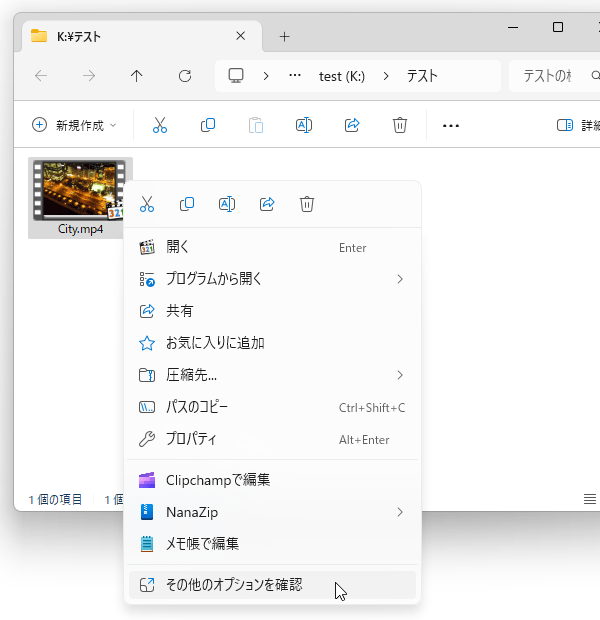Select the City.mp4 video thumbnail

[79, 190]
